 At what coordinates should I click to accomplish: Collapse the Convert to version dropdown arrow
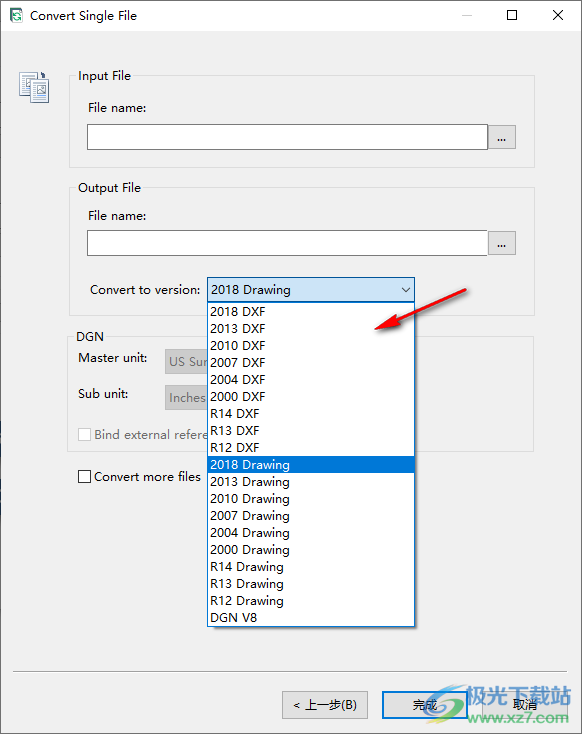[x=405, y=290]
